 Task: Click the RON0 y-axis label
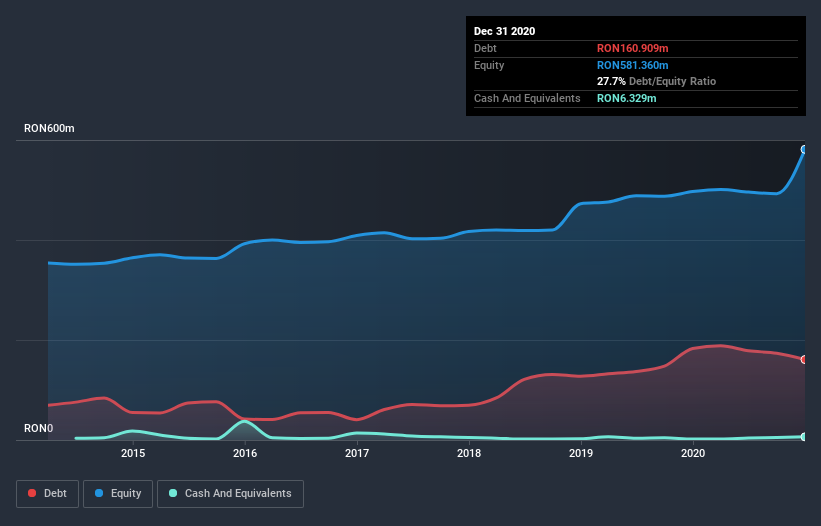pyautogui.click(x=39, y=428)
